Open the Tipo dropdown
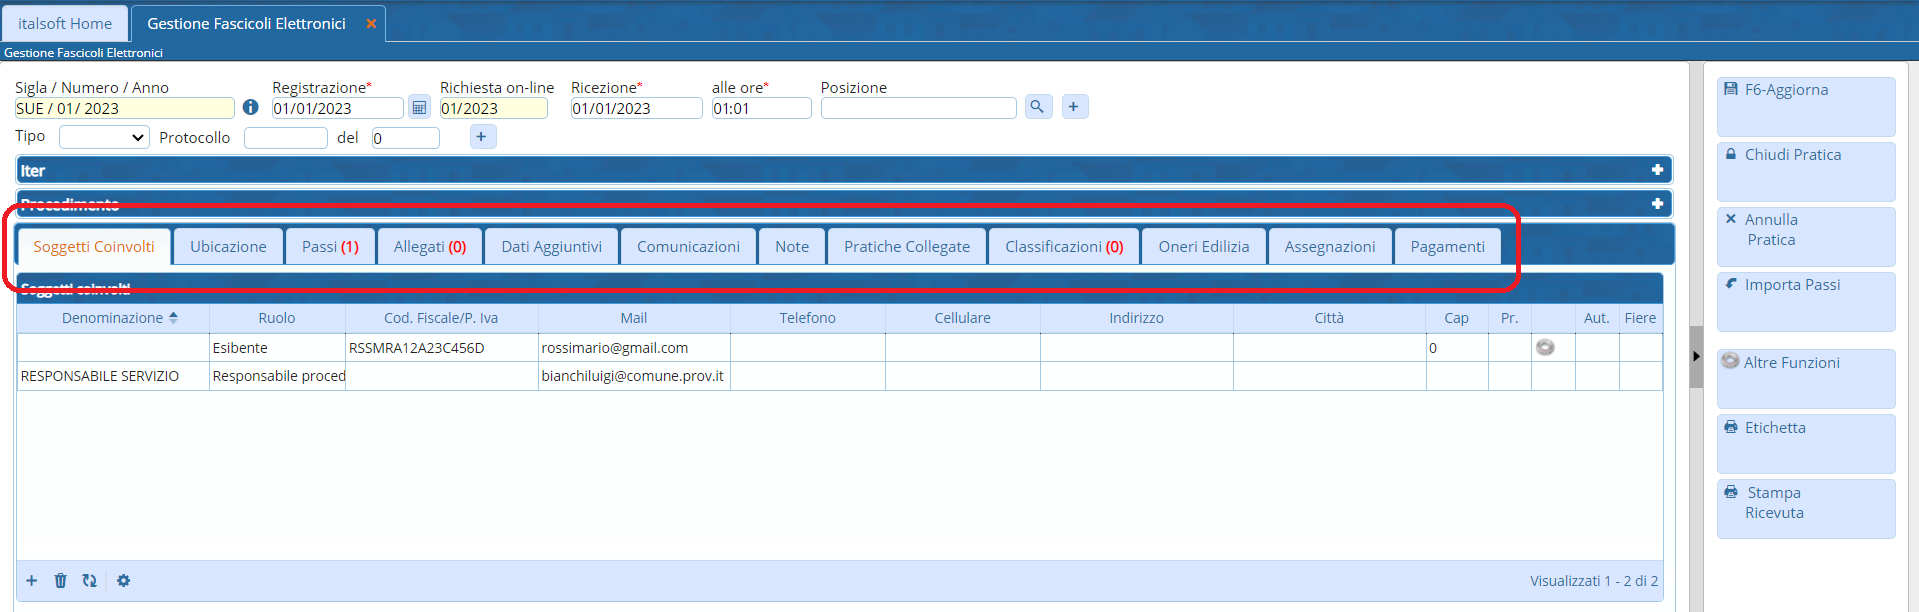The height and width of the screenshot is (612, 1919). tap(104, 137)
